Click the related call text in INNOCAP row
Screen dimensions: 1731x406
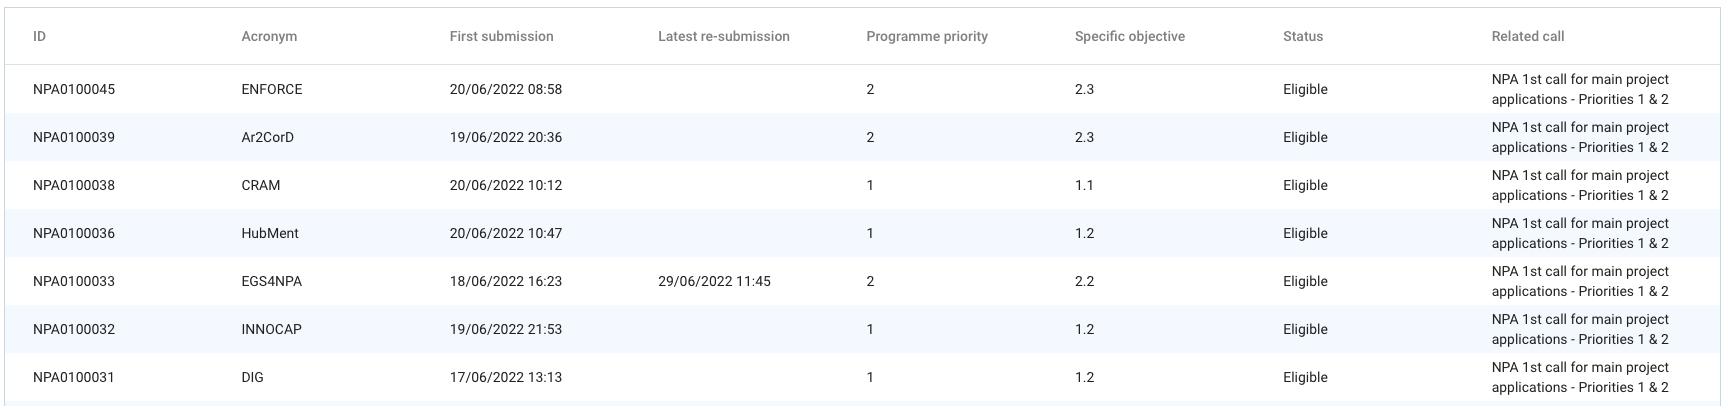(1580, 329)
